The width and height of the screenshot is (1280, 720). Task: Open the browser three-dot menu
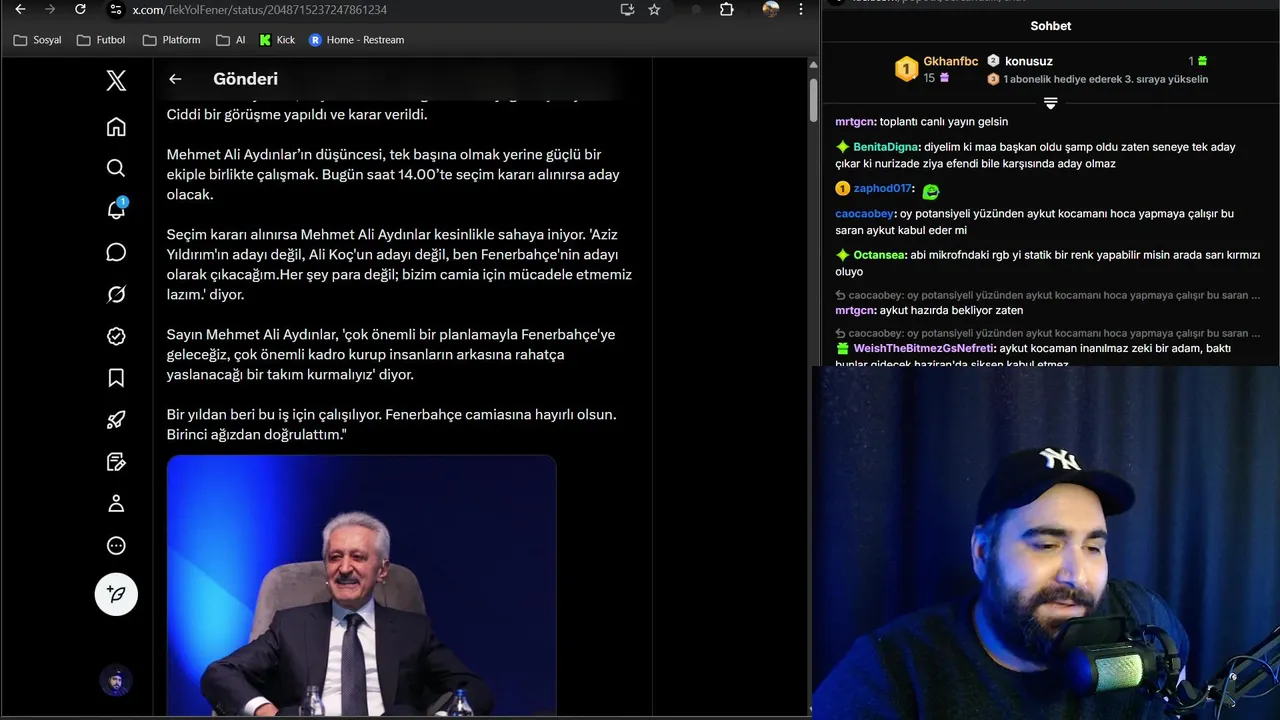pos(800,9)
